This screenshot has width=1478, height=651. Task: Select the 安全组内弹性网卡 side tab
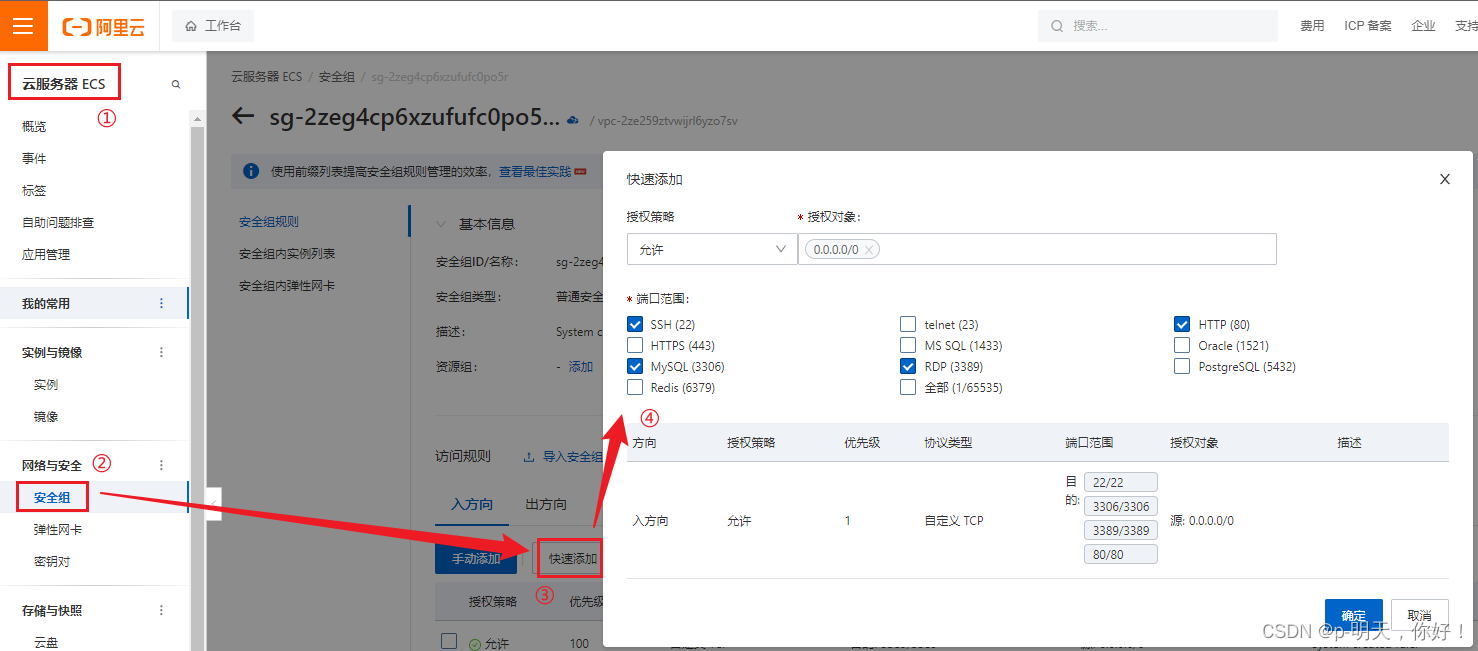coord(287,286)
